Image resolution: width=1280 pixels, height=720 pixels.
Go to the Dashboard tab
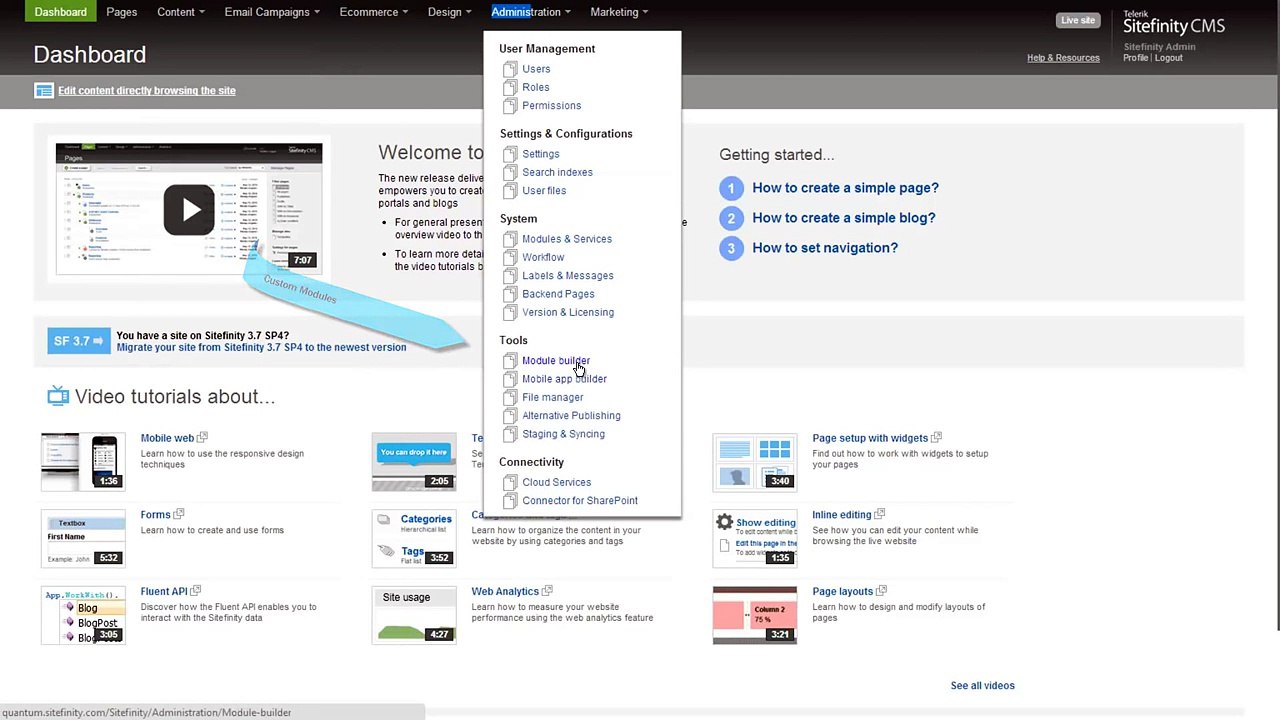61,12
